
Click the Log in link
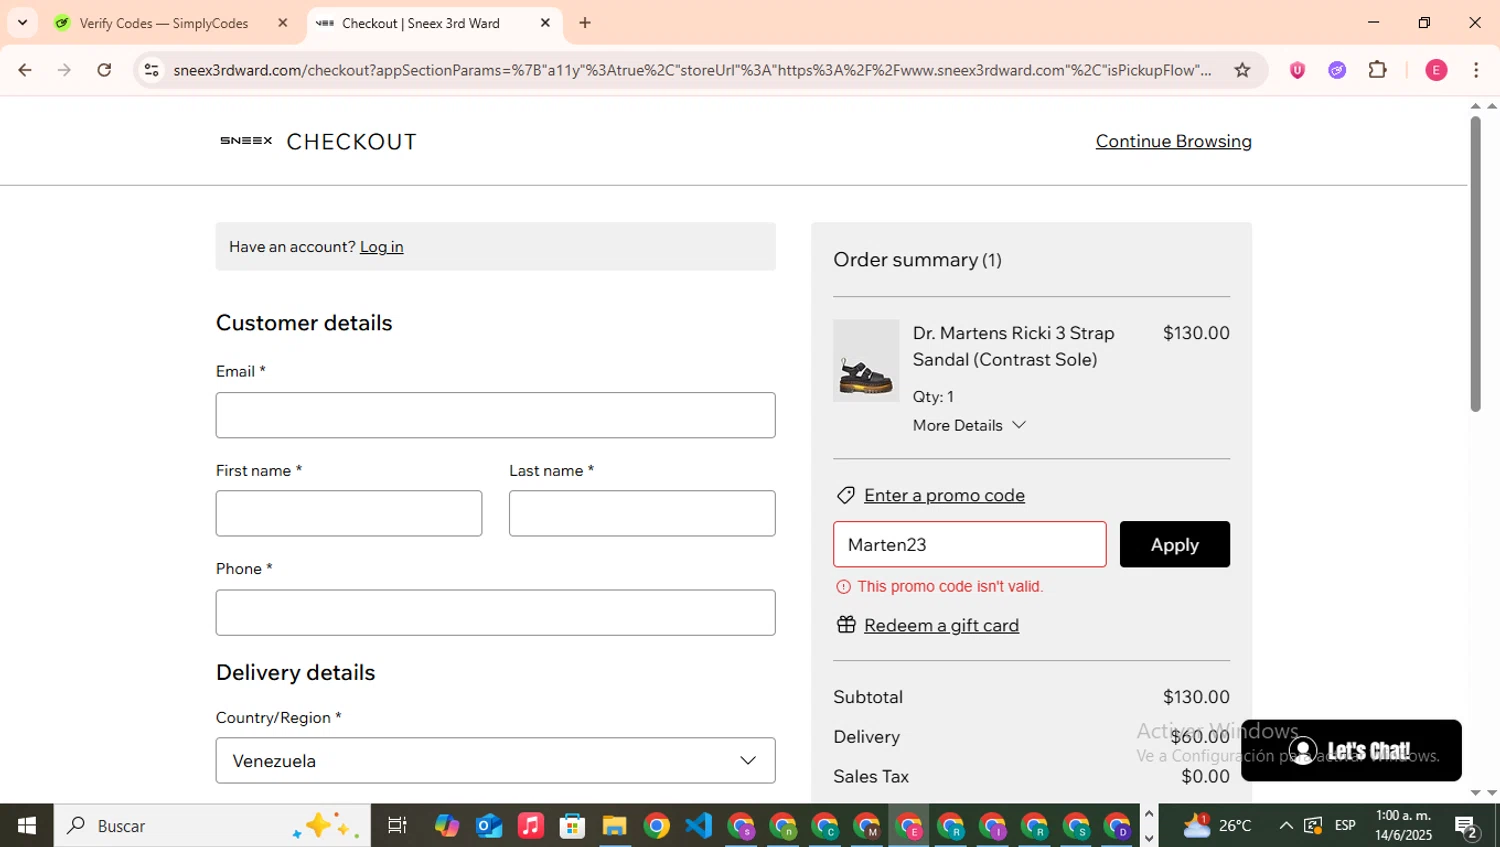pyautogui.click(x=381, y=247)
